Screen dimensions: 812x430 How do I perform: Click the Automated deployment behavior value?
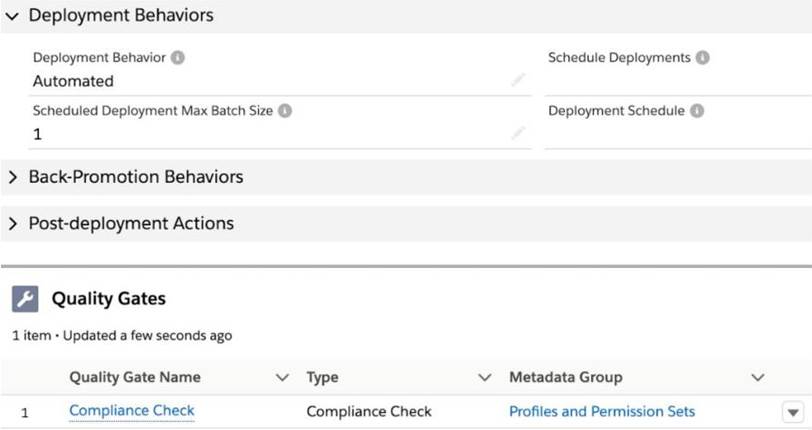coord(73,81)
